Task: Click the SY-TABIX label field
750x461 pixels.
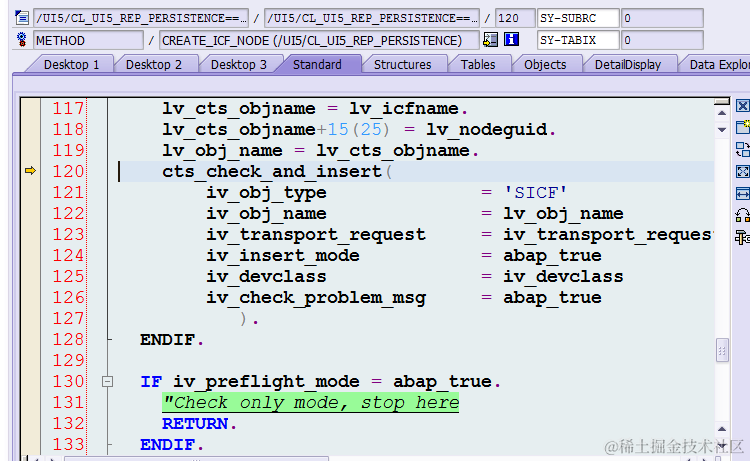Action: 578,40
